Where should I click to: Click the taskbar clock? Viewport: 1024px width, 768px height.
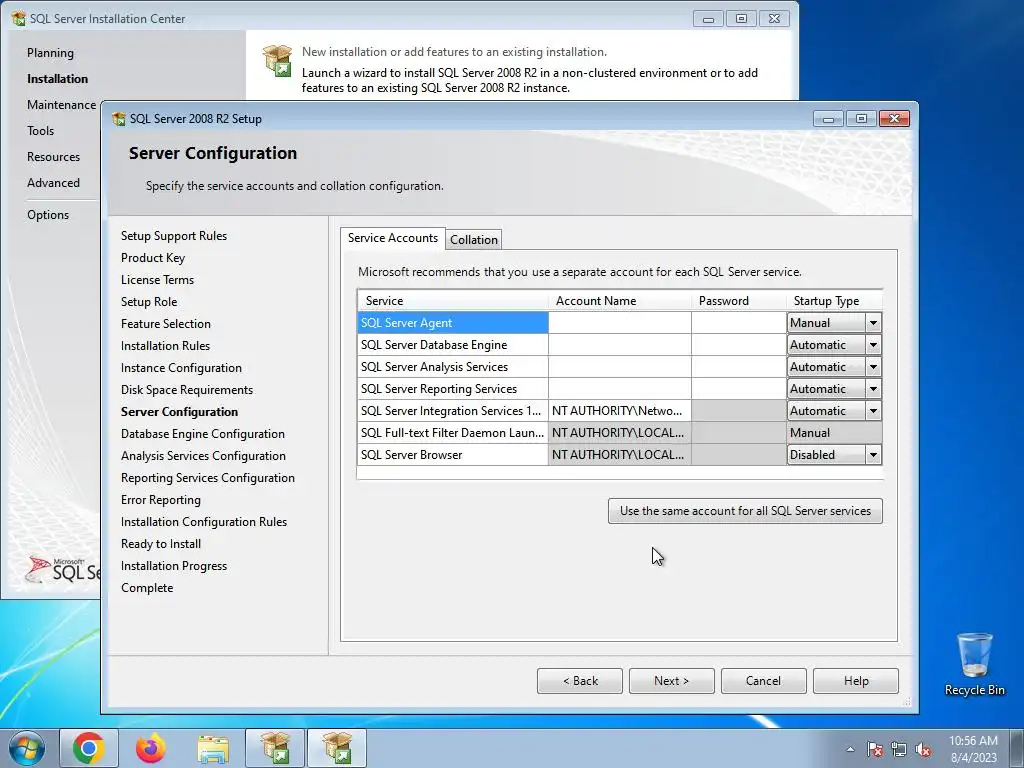(973, 749)
